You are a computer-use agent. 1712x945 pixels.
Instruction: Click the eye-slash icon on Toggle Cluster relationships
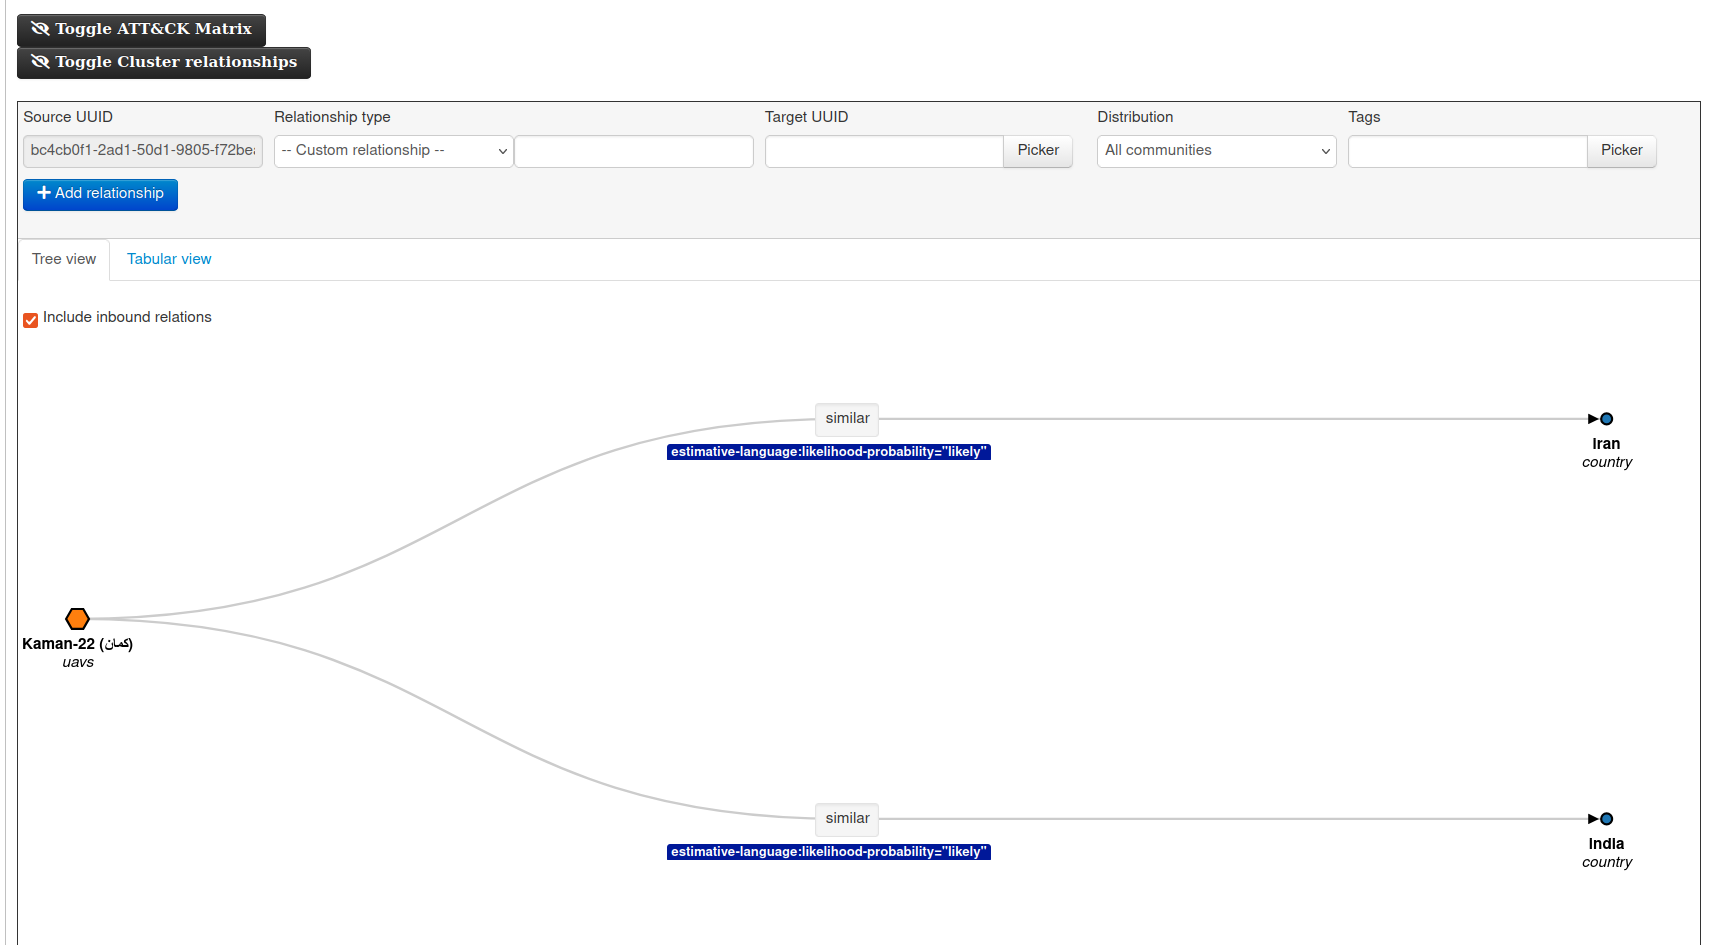click(x=39, y=61)
